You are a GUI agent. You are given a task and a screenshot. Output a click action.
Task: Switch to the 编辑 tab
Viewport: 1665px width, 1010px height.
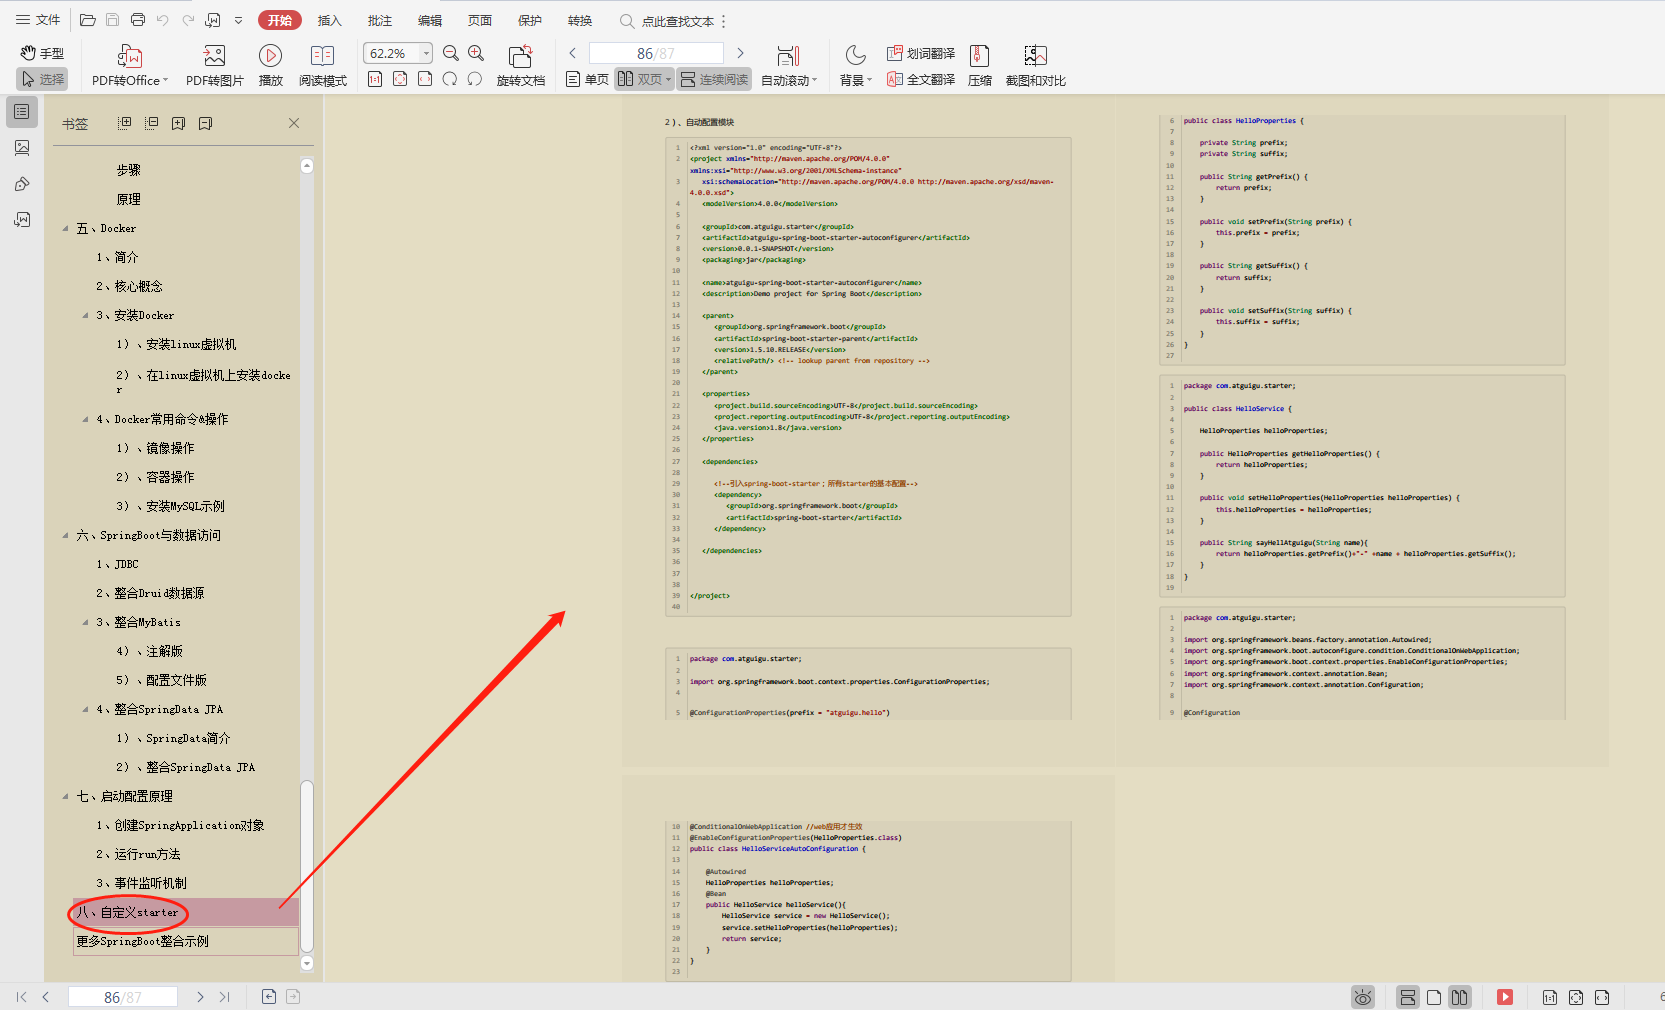pyautogui.click(x=429, y=20)
